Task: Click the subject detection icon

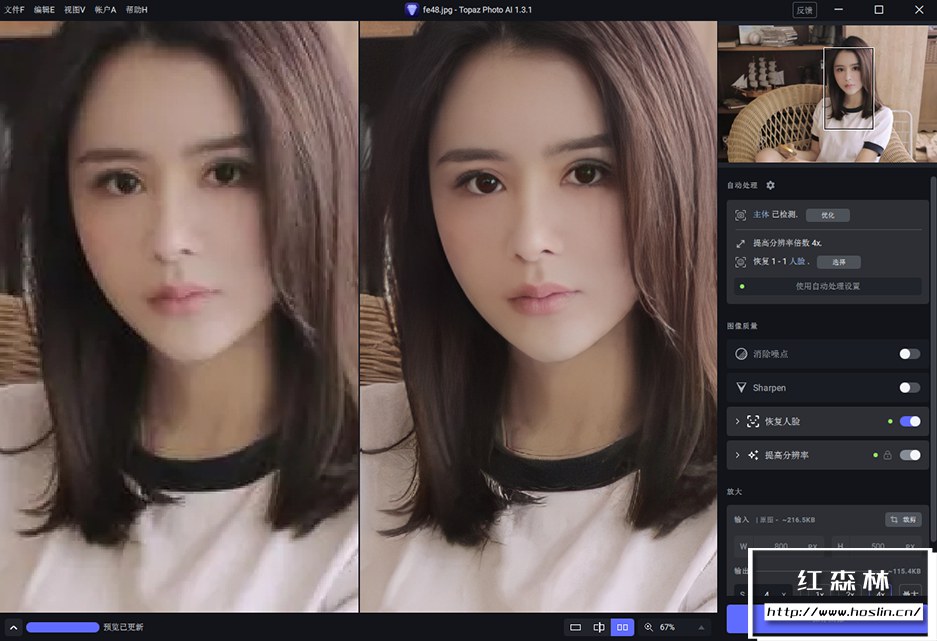Action: tap(740, 215)
